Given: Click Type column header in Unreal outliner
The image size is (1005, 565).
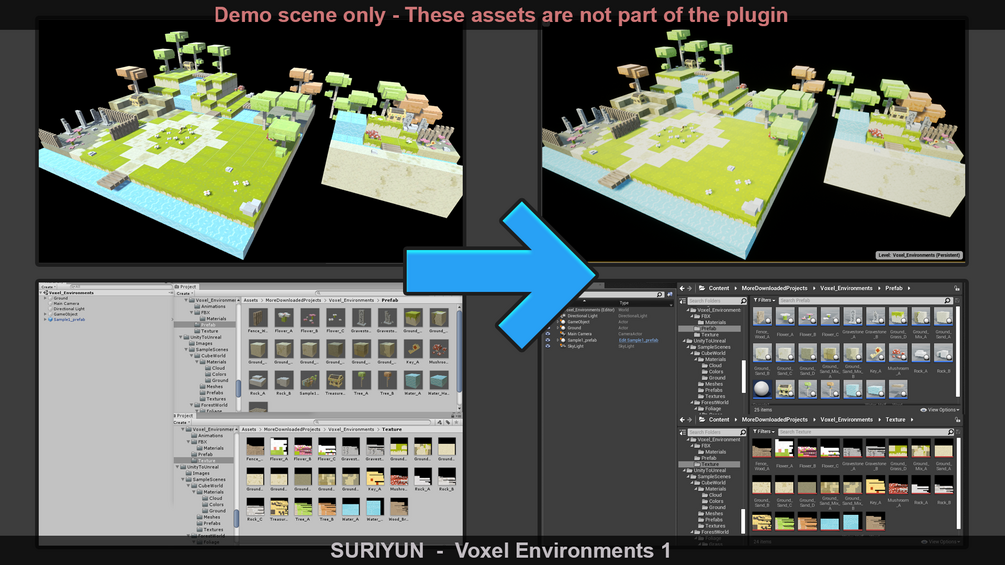Looking at the screenshot, I should tap(624, 303).
